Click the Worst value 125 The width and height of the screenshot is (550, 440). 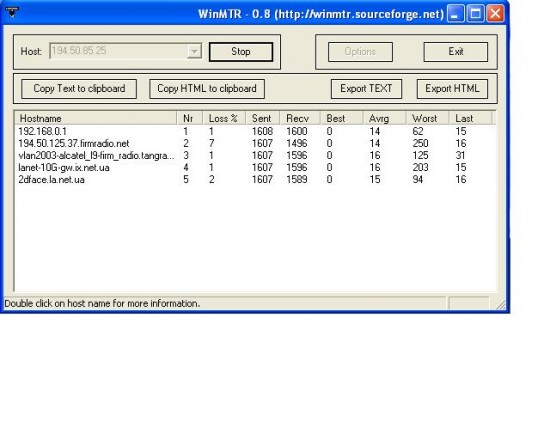pyautogui.click(x=420, y=155)
